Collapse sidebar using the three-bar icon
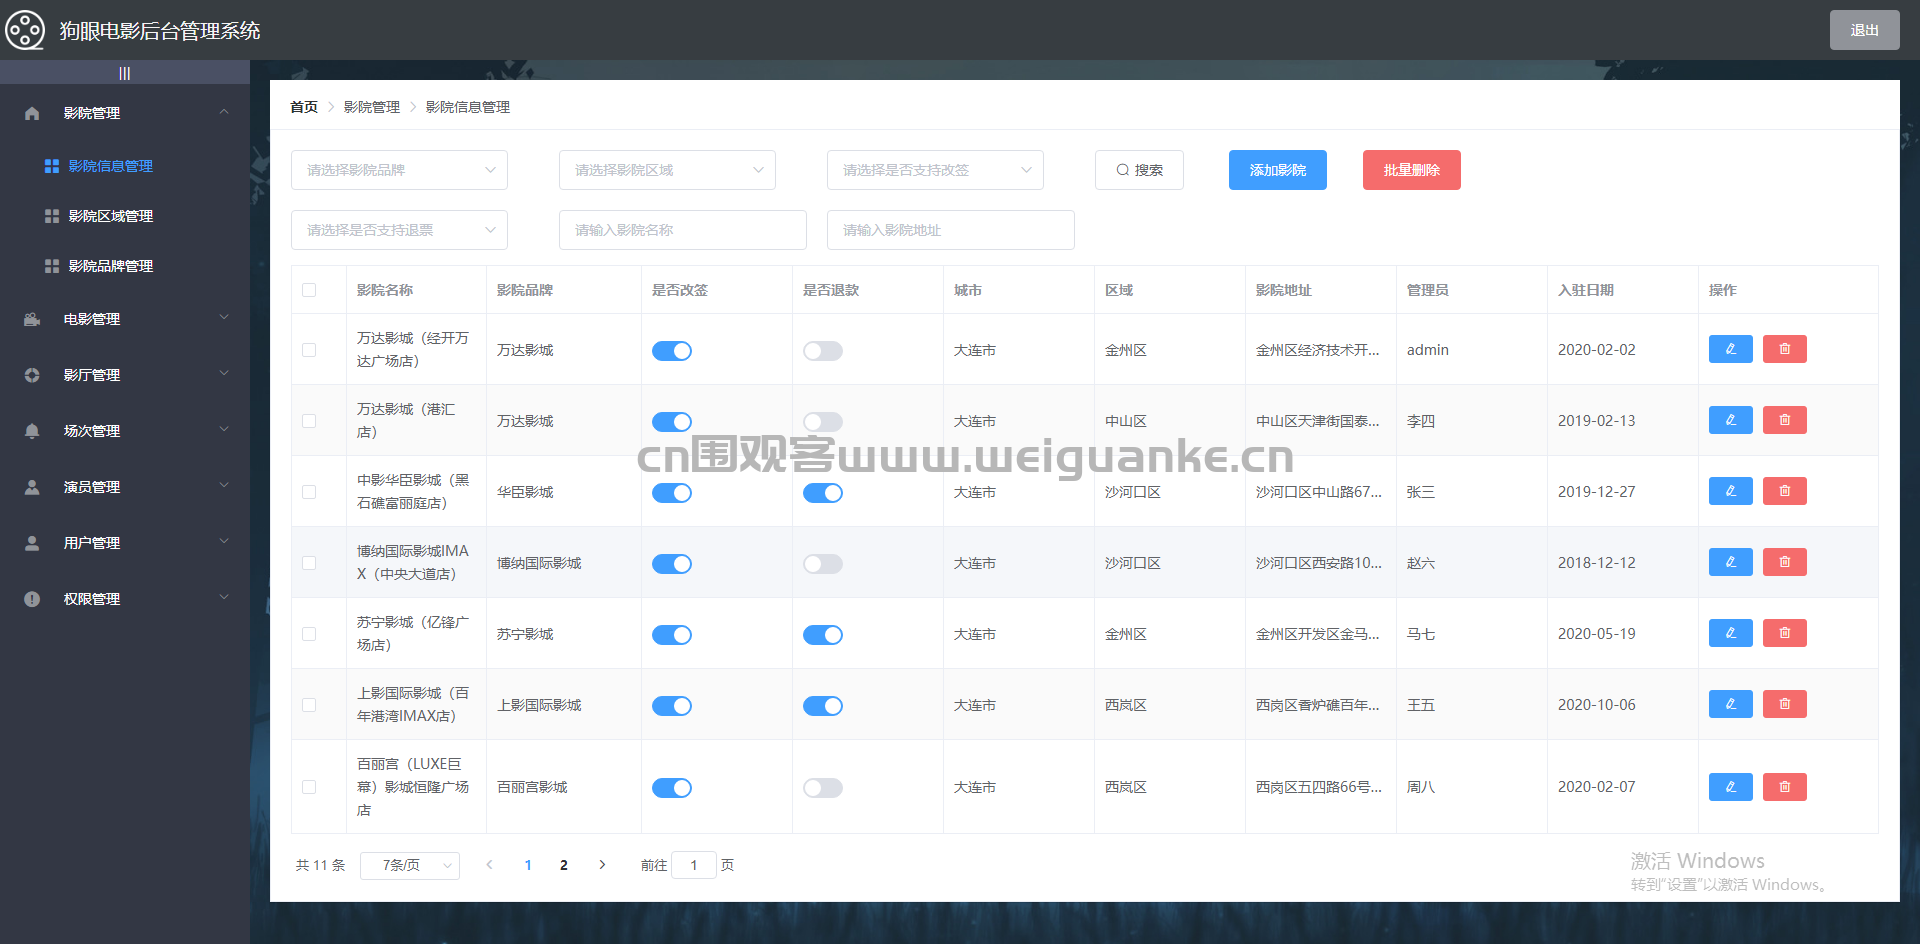The height and width of the screenshot is (944, 1920). click(125, 73)
